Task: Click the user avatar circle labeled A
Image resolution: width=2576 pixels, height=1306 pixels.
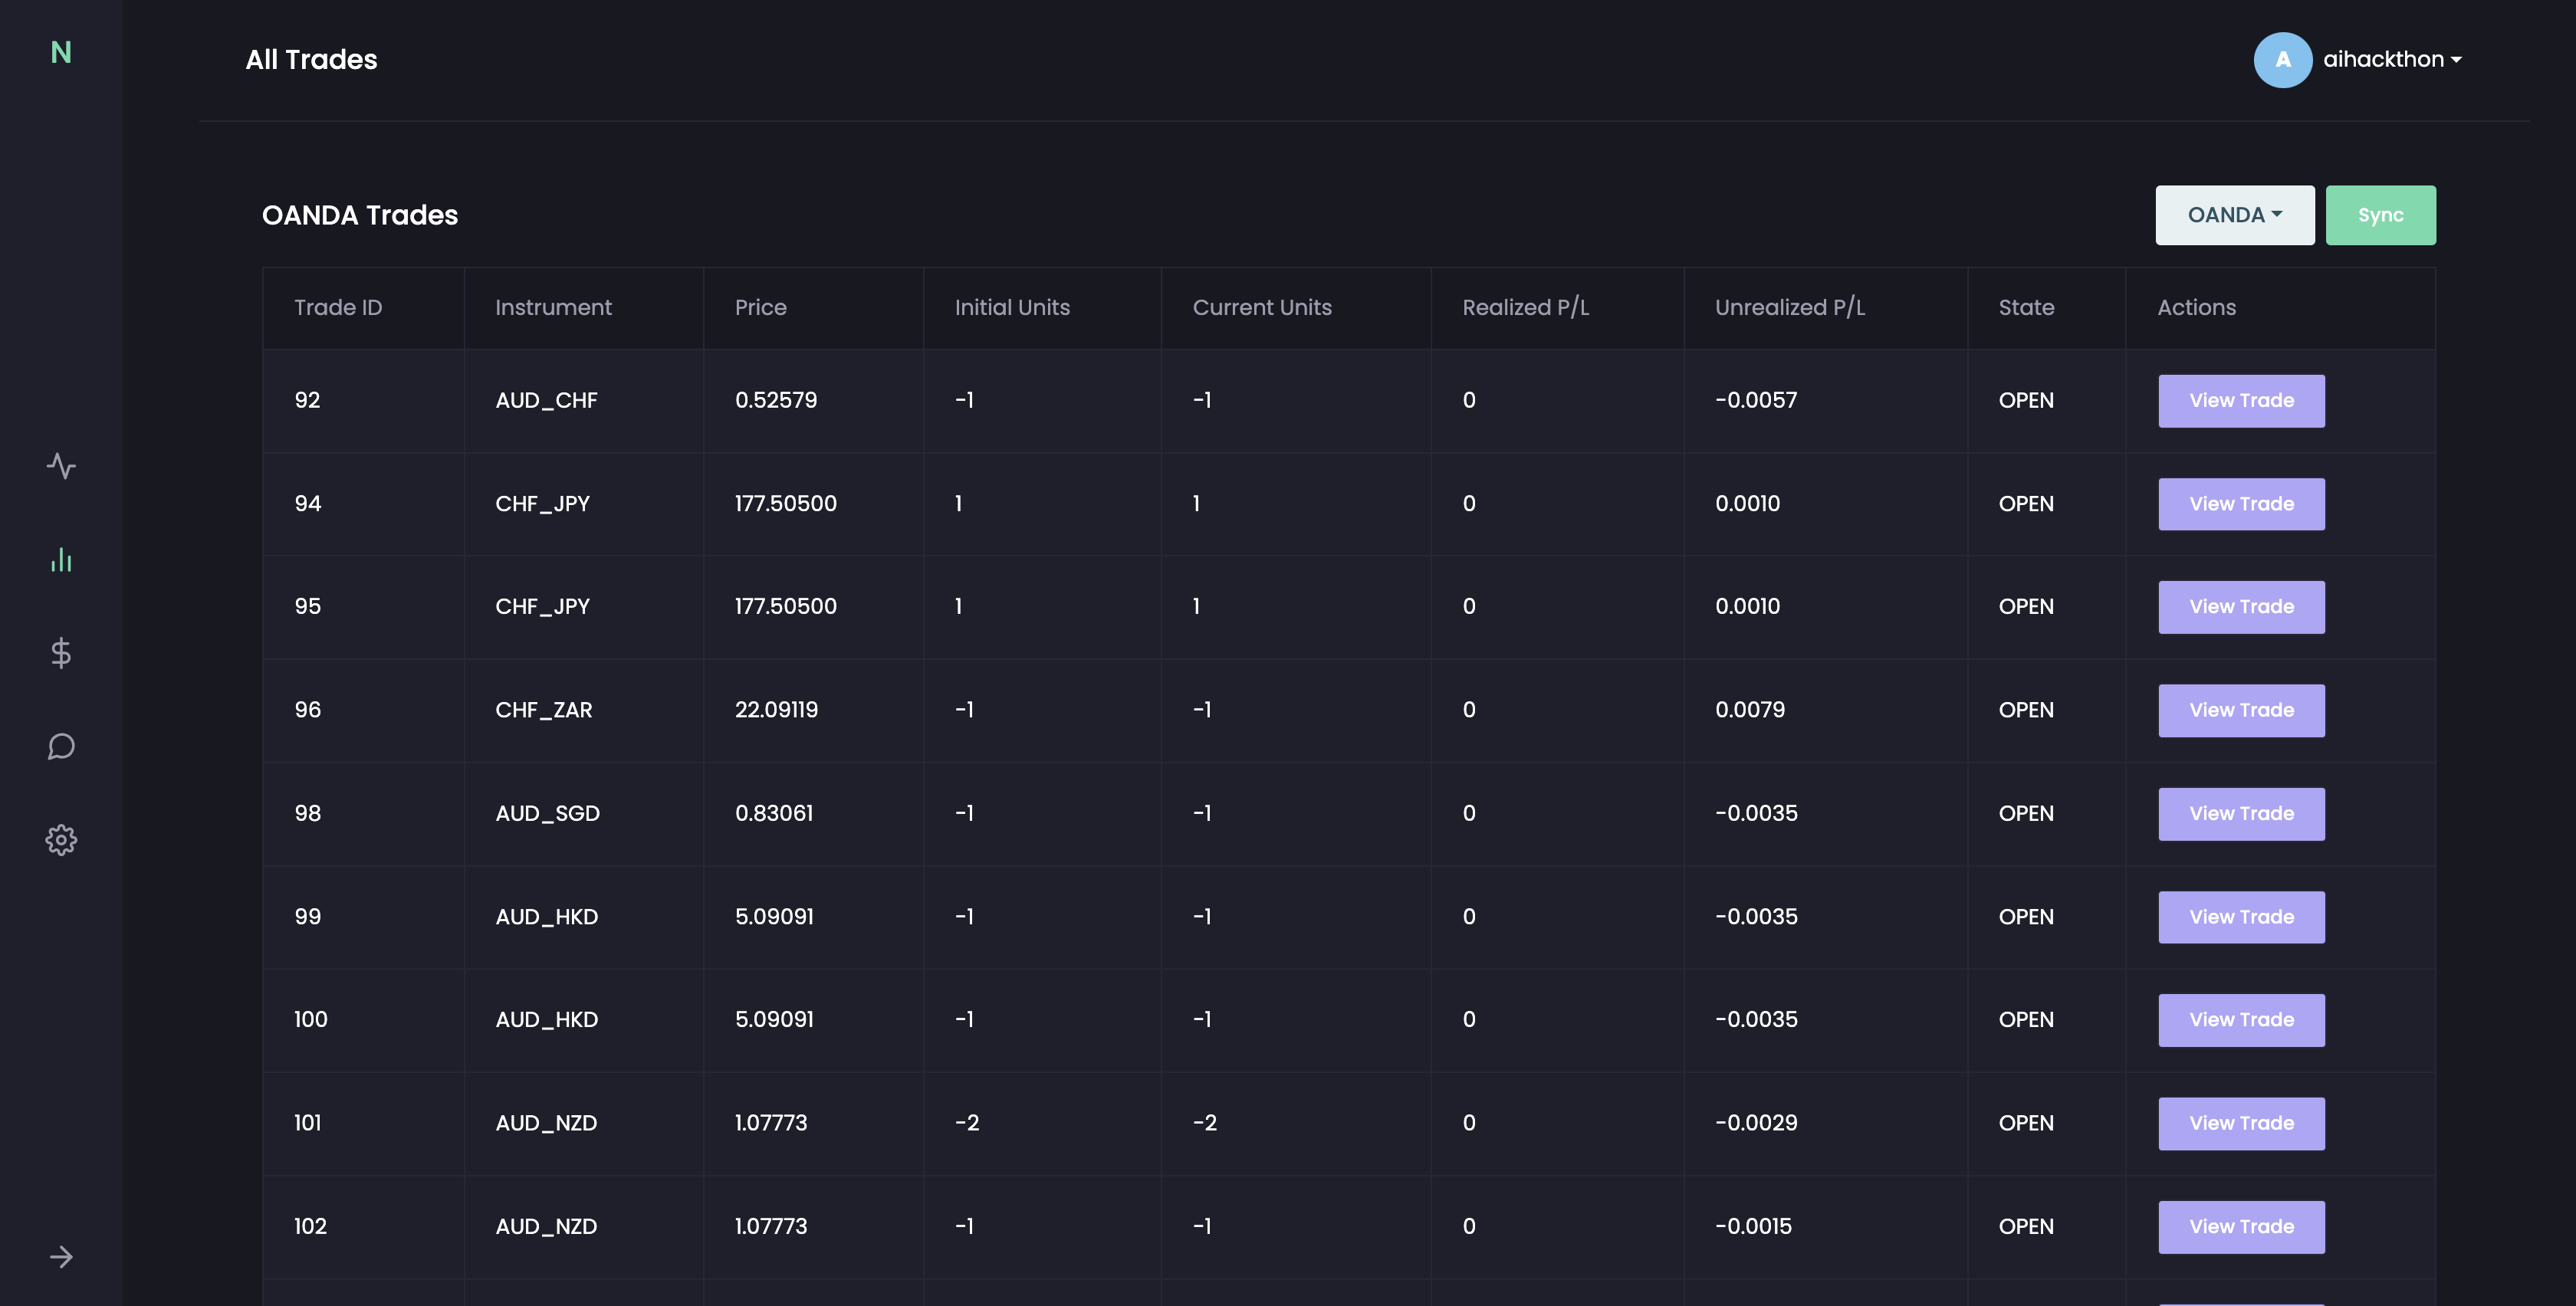Action: click(x=2282, y=60)
